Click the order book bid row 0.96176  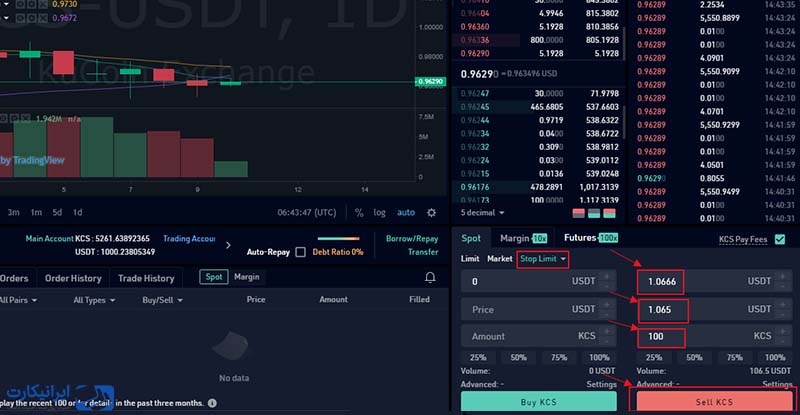(x=537, y=187)
